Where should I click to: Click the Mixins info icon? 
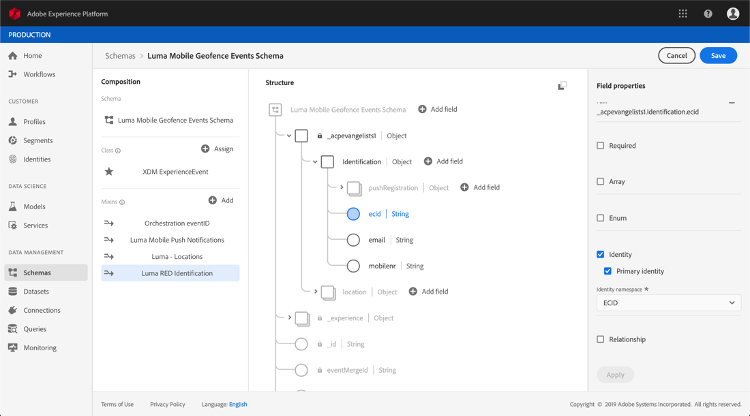(x=122, y=202)
